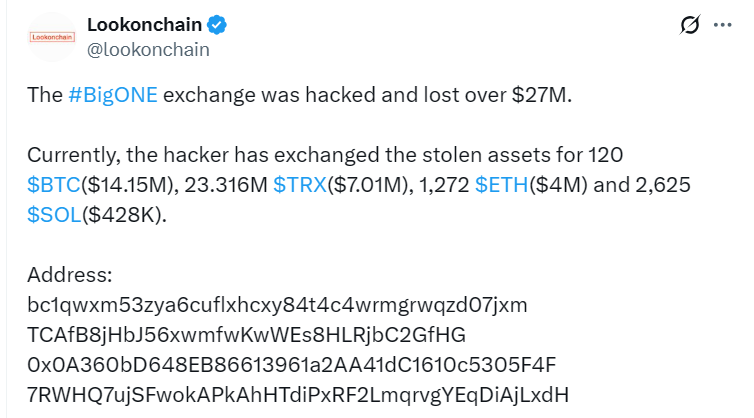Screen dimensions: 754x418
Task: Open the @lookonchain handle link
Action: tap(148, 50)
